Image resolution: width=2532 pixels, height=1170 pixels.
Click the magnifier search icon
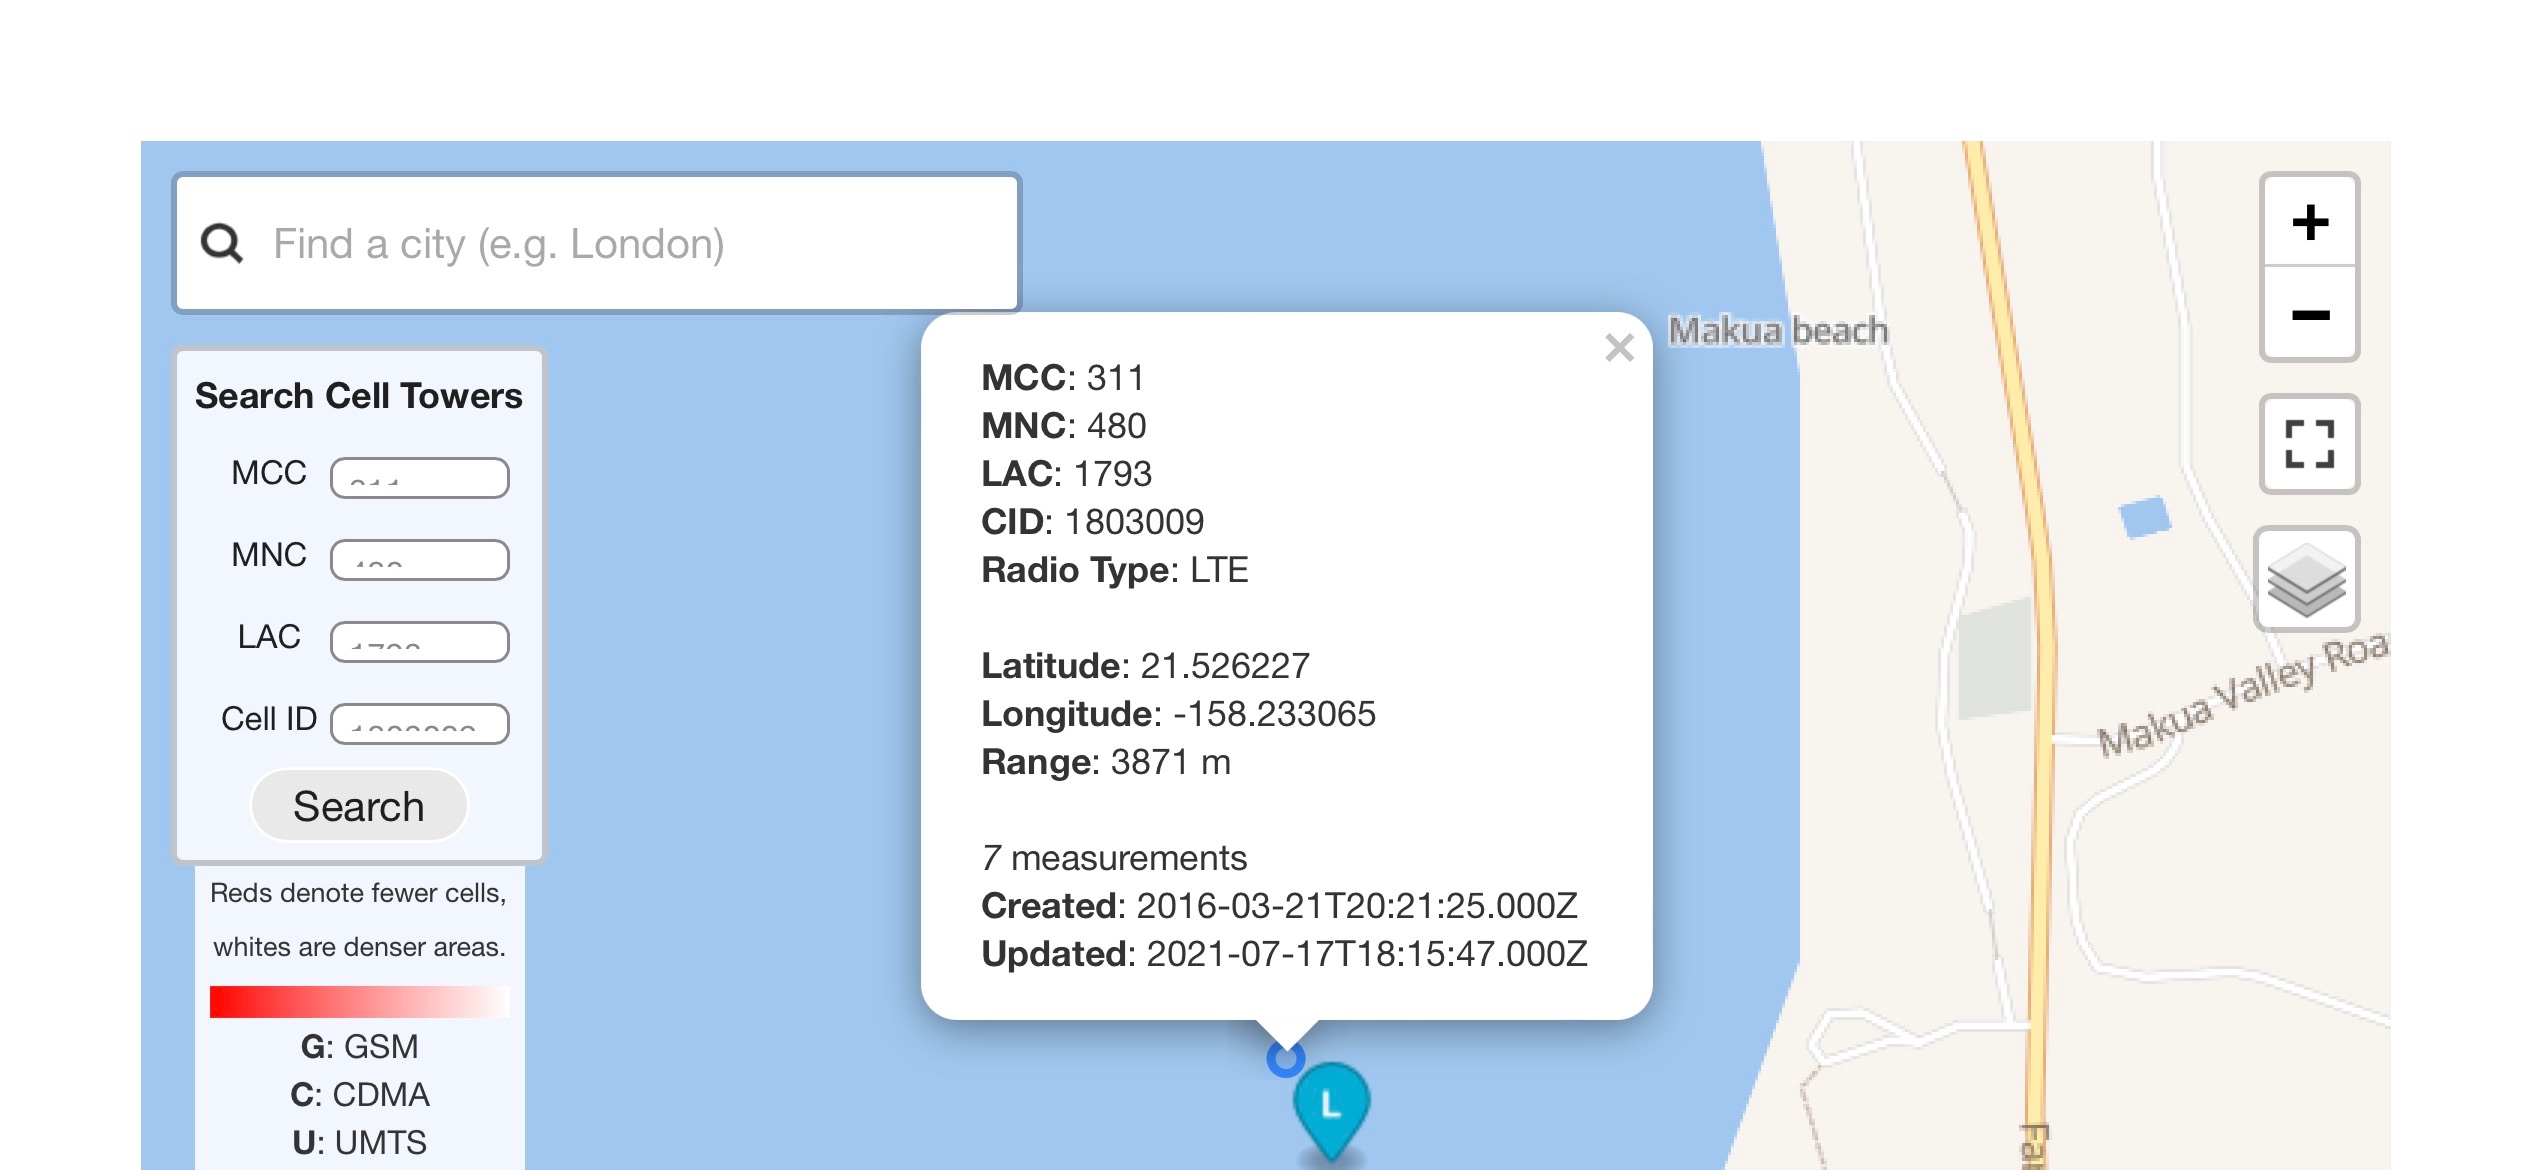(x=222, y=243)
